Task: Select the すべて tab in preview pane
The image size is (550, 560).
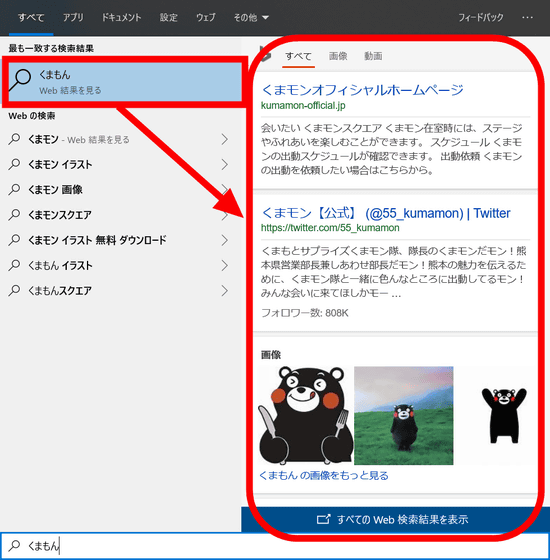Action: point(298,56)
